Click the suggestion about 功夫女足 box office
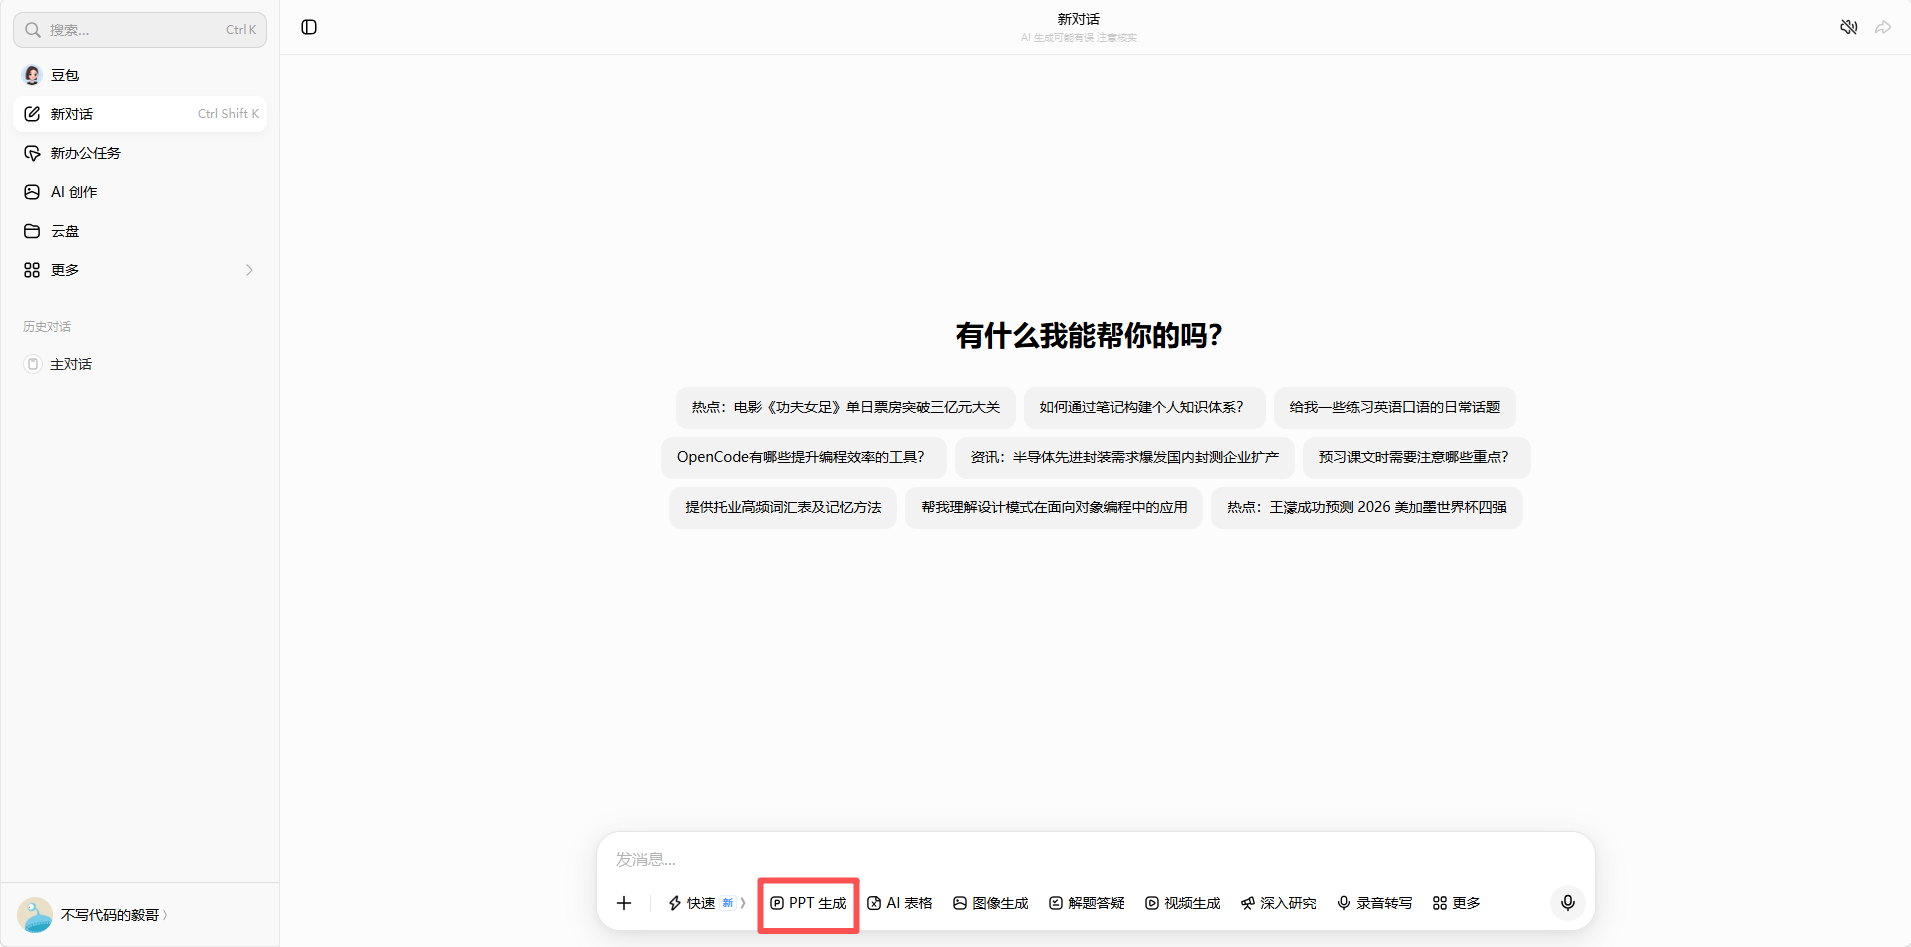This screenshot has width=1911, height=947. tap(846, 408)
